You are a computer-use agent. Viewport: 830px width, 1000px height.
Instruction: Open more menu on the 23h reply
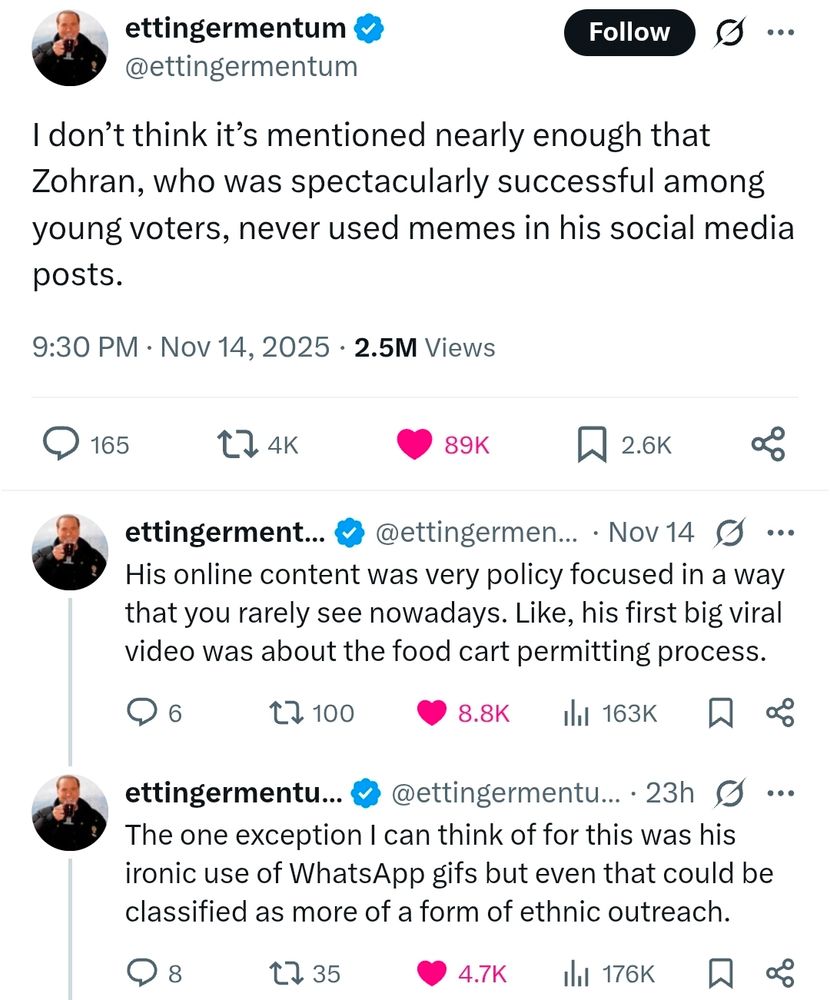click(779, 792)
